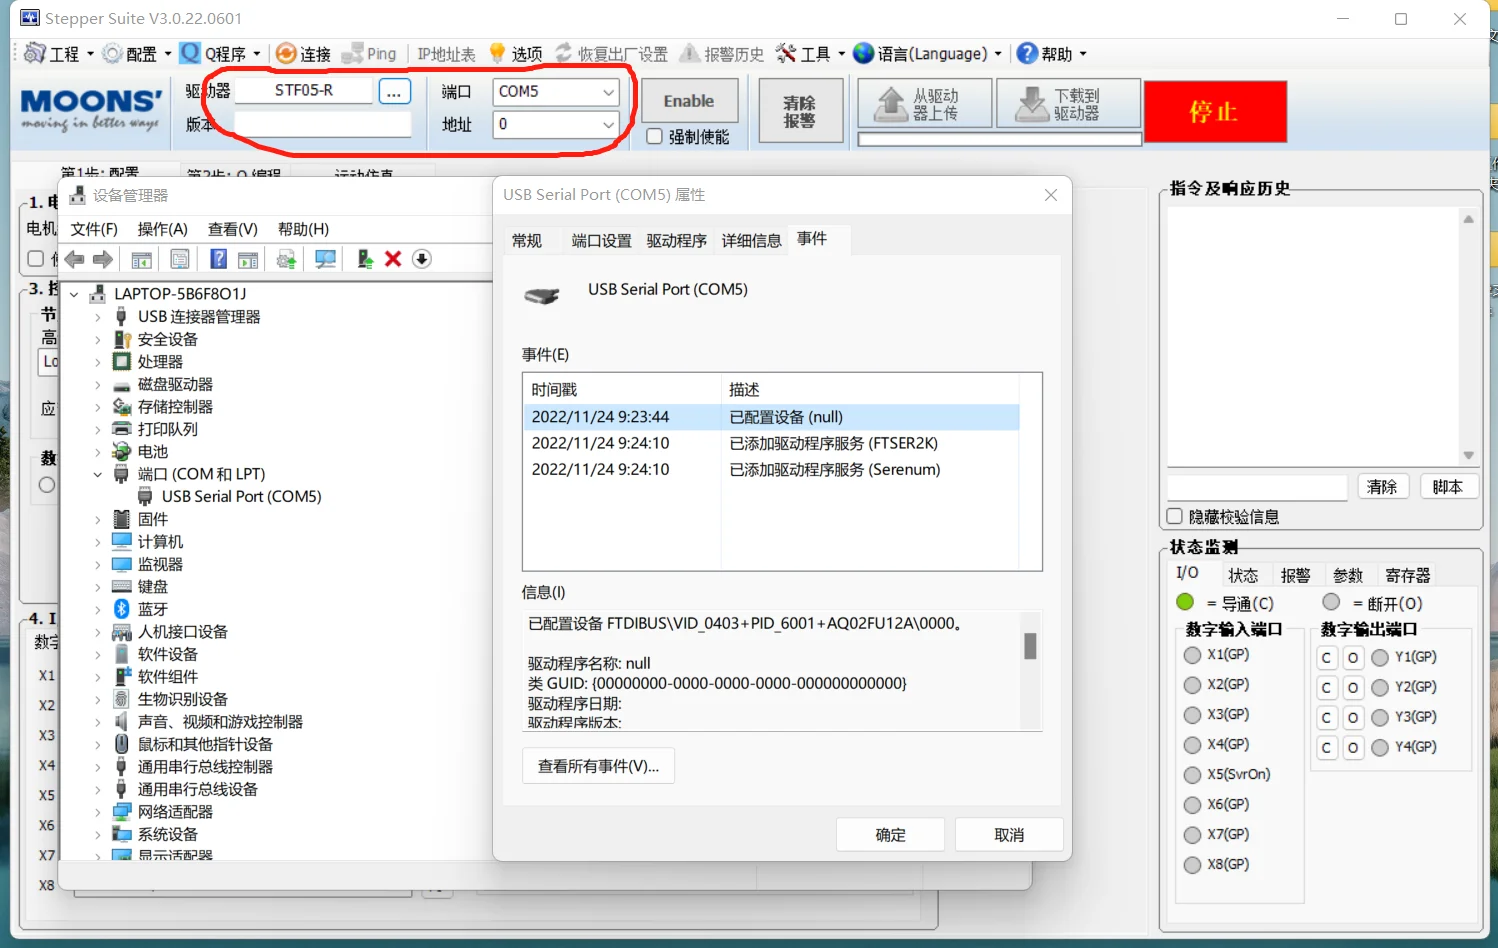Click the 连接 (Connect) toolbar icon
The height and width of the screenshot is (948, 1498).
pyautogui.click(x=287, y=54)
